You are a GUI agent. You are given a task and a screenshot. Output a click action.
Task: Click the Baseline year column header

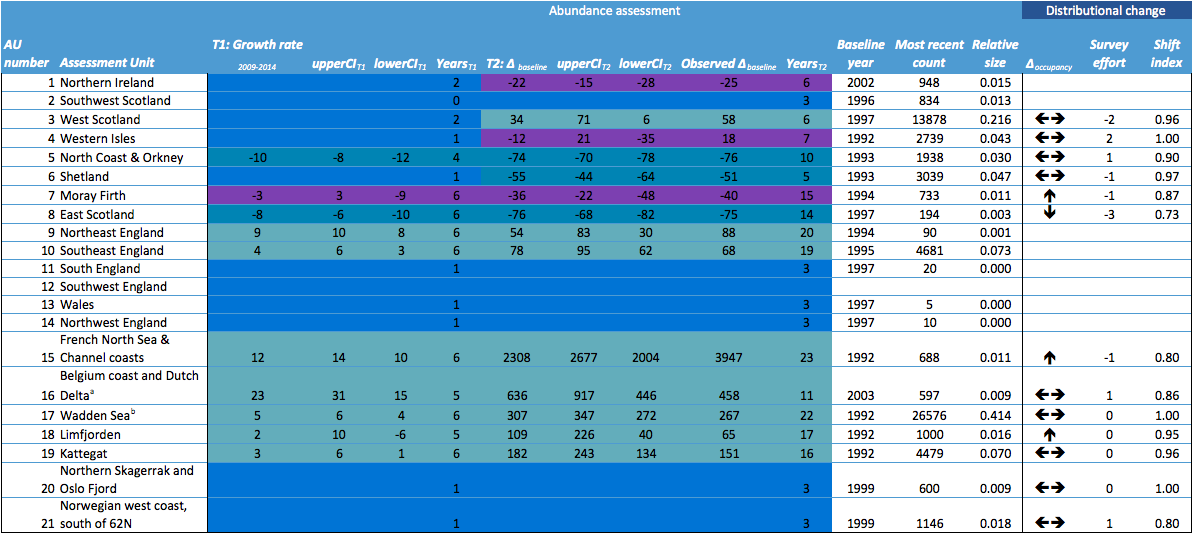tap(860, 53)
